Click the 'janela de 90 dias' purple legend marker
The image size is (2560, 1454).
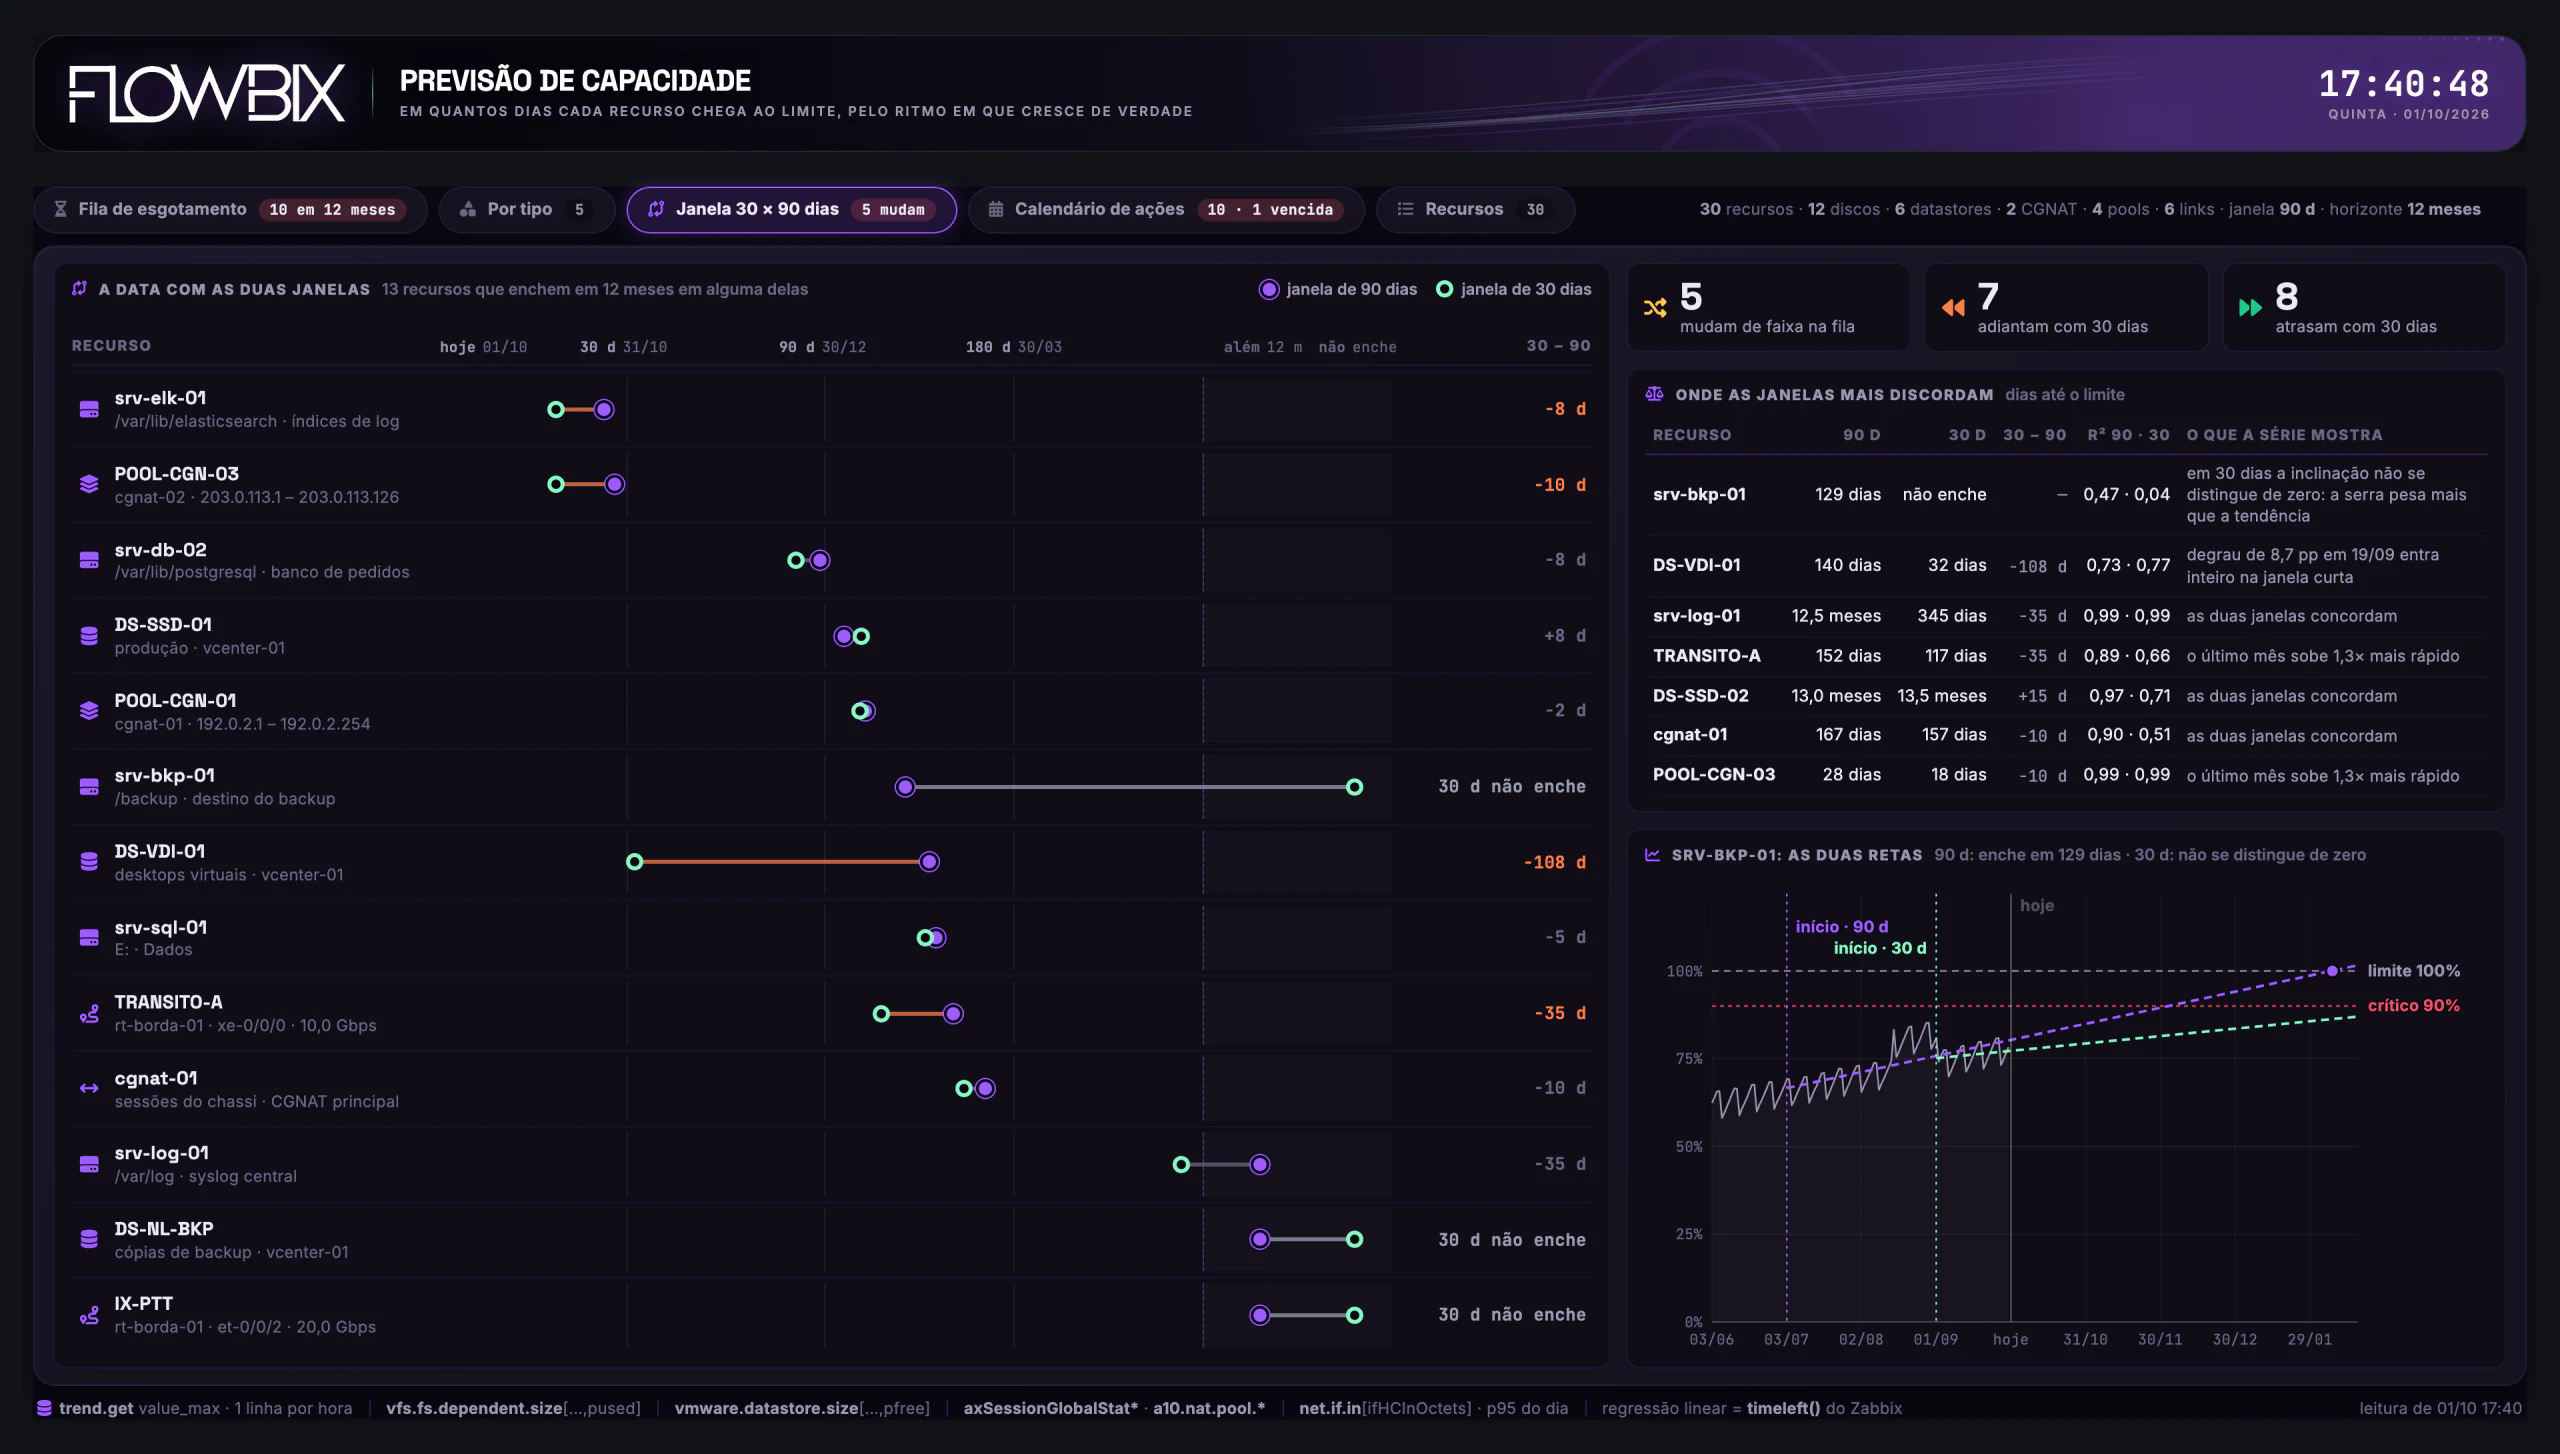point(1269,289)
